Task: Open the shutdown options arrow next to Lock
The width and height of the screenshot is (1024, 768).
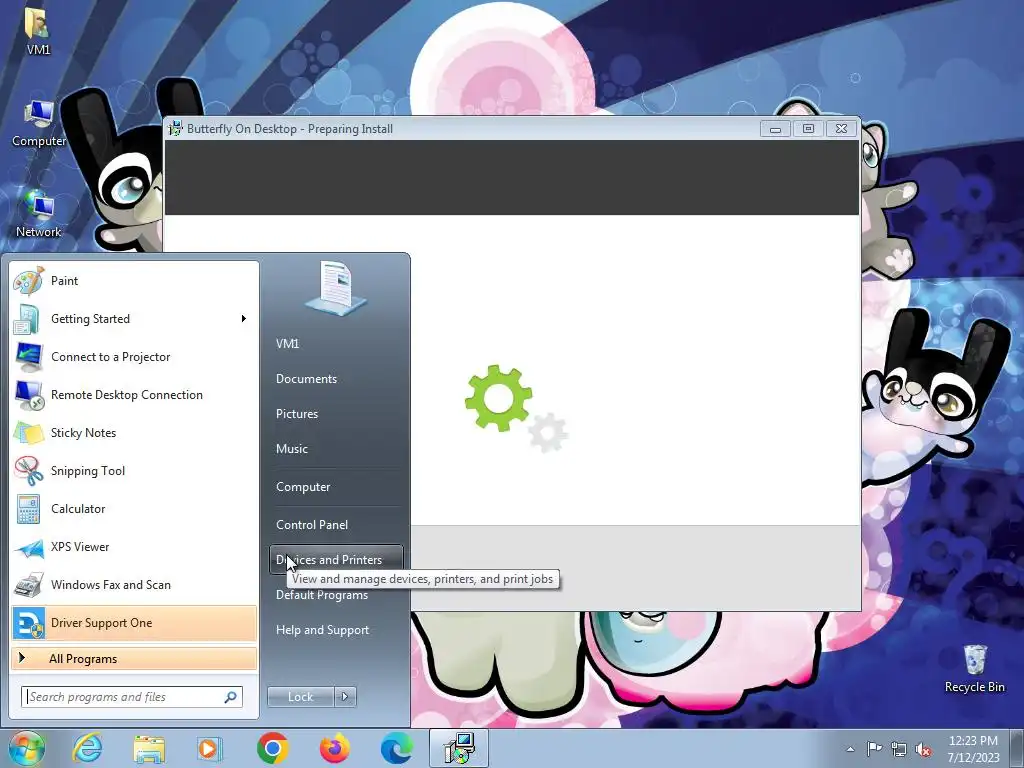Action: click(345, 697)
